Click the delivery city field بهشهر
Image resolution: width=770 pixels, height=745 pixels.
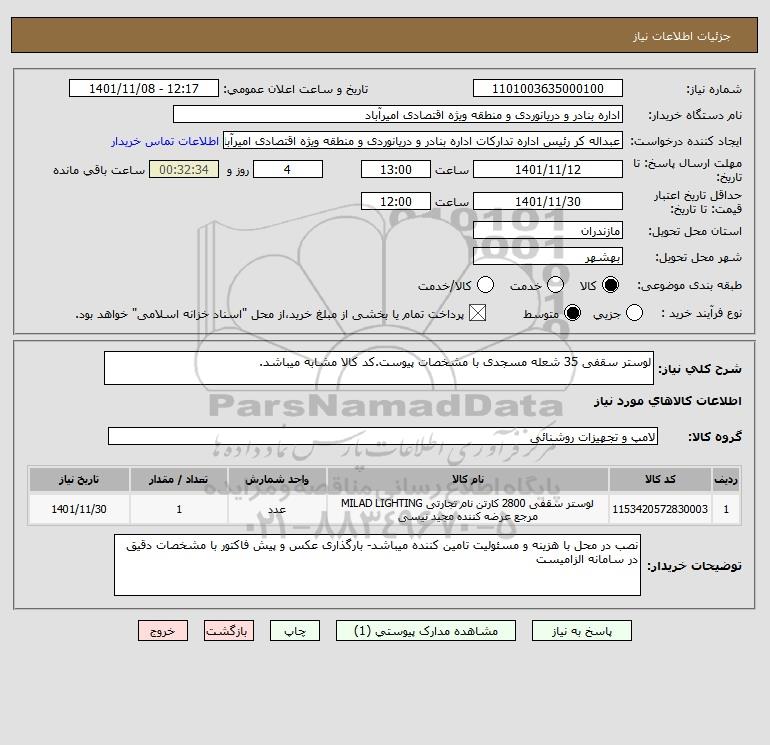[548, 256]
